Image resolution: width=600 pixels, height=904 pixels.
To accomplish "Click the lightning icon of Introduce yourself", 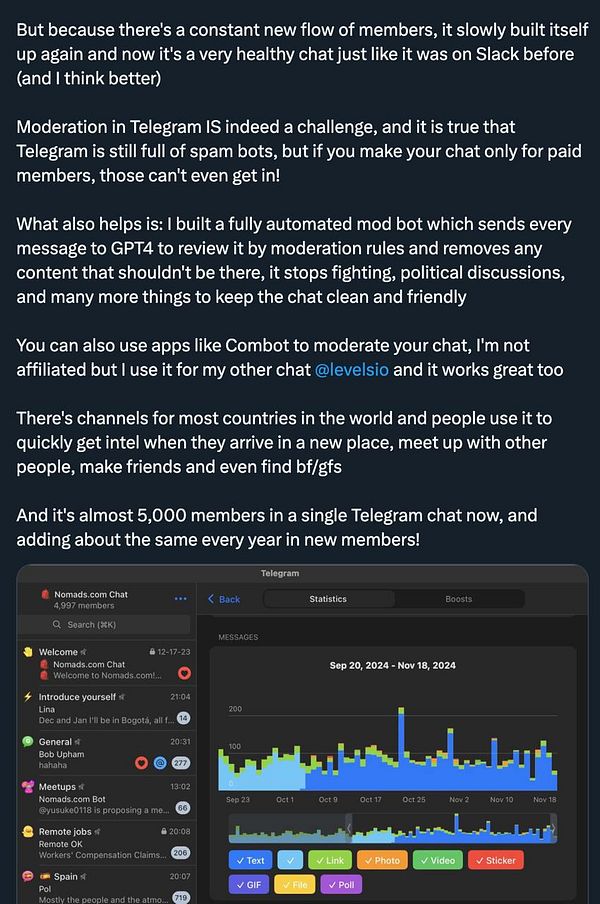I will (x=28, y=696).
